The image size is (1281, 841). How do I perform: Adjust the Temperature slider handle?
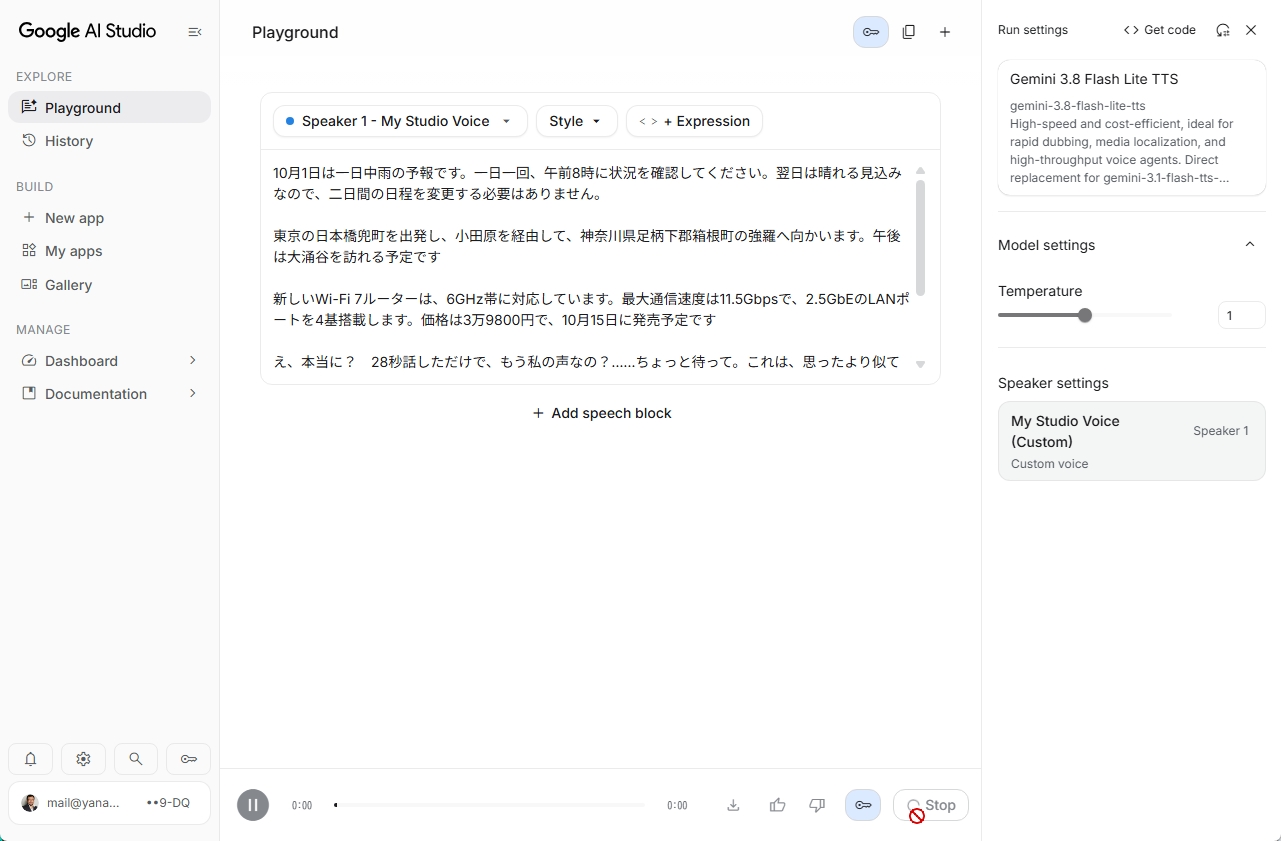click(1085, 315)
